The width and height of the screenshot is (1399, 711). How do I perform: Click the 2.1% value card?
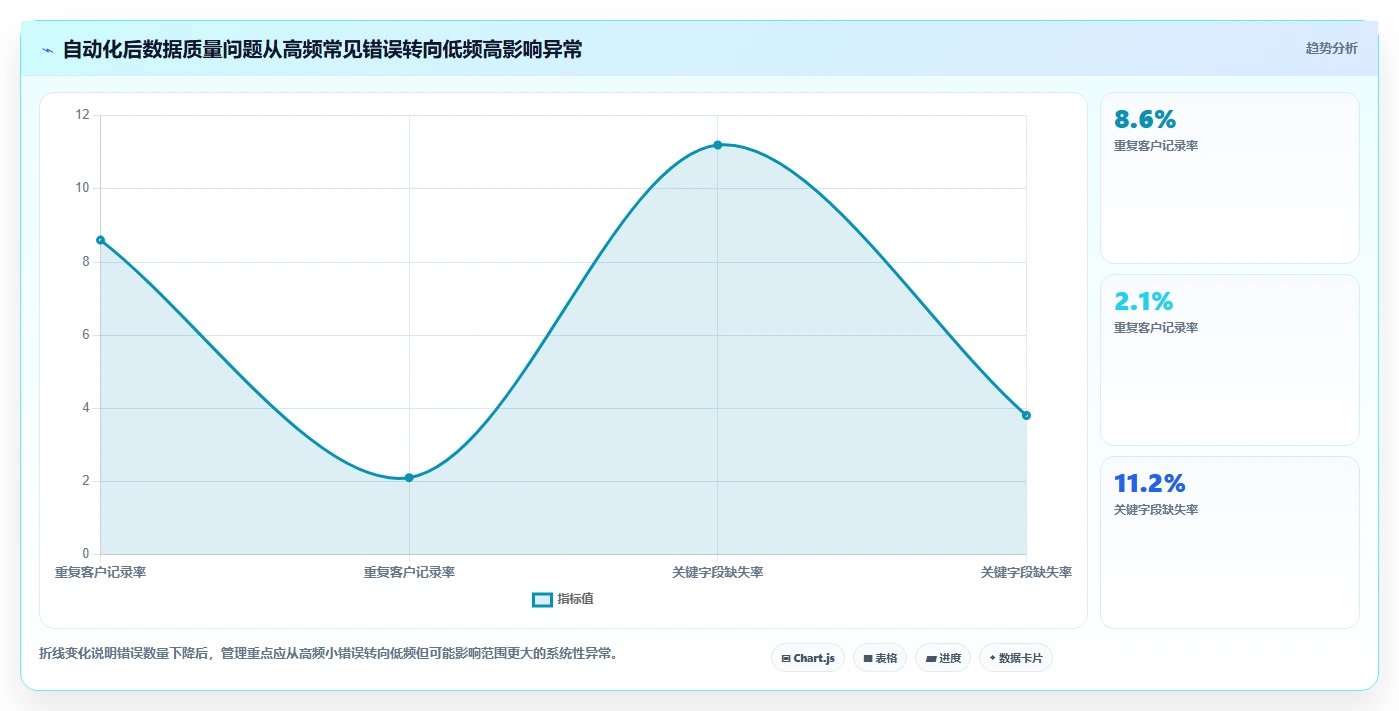click(x=1230, y=360)
